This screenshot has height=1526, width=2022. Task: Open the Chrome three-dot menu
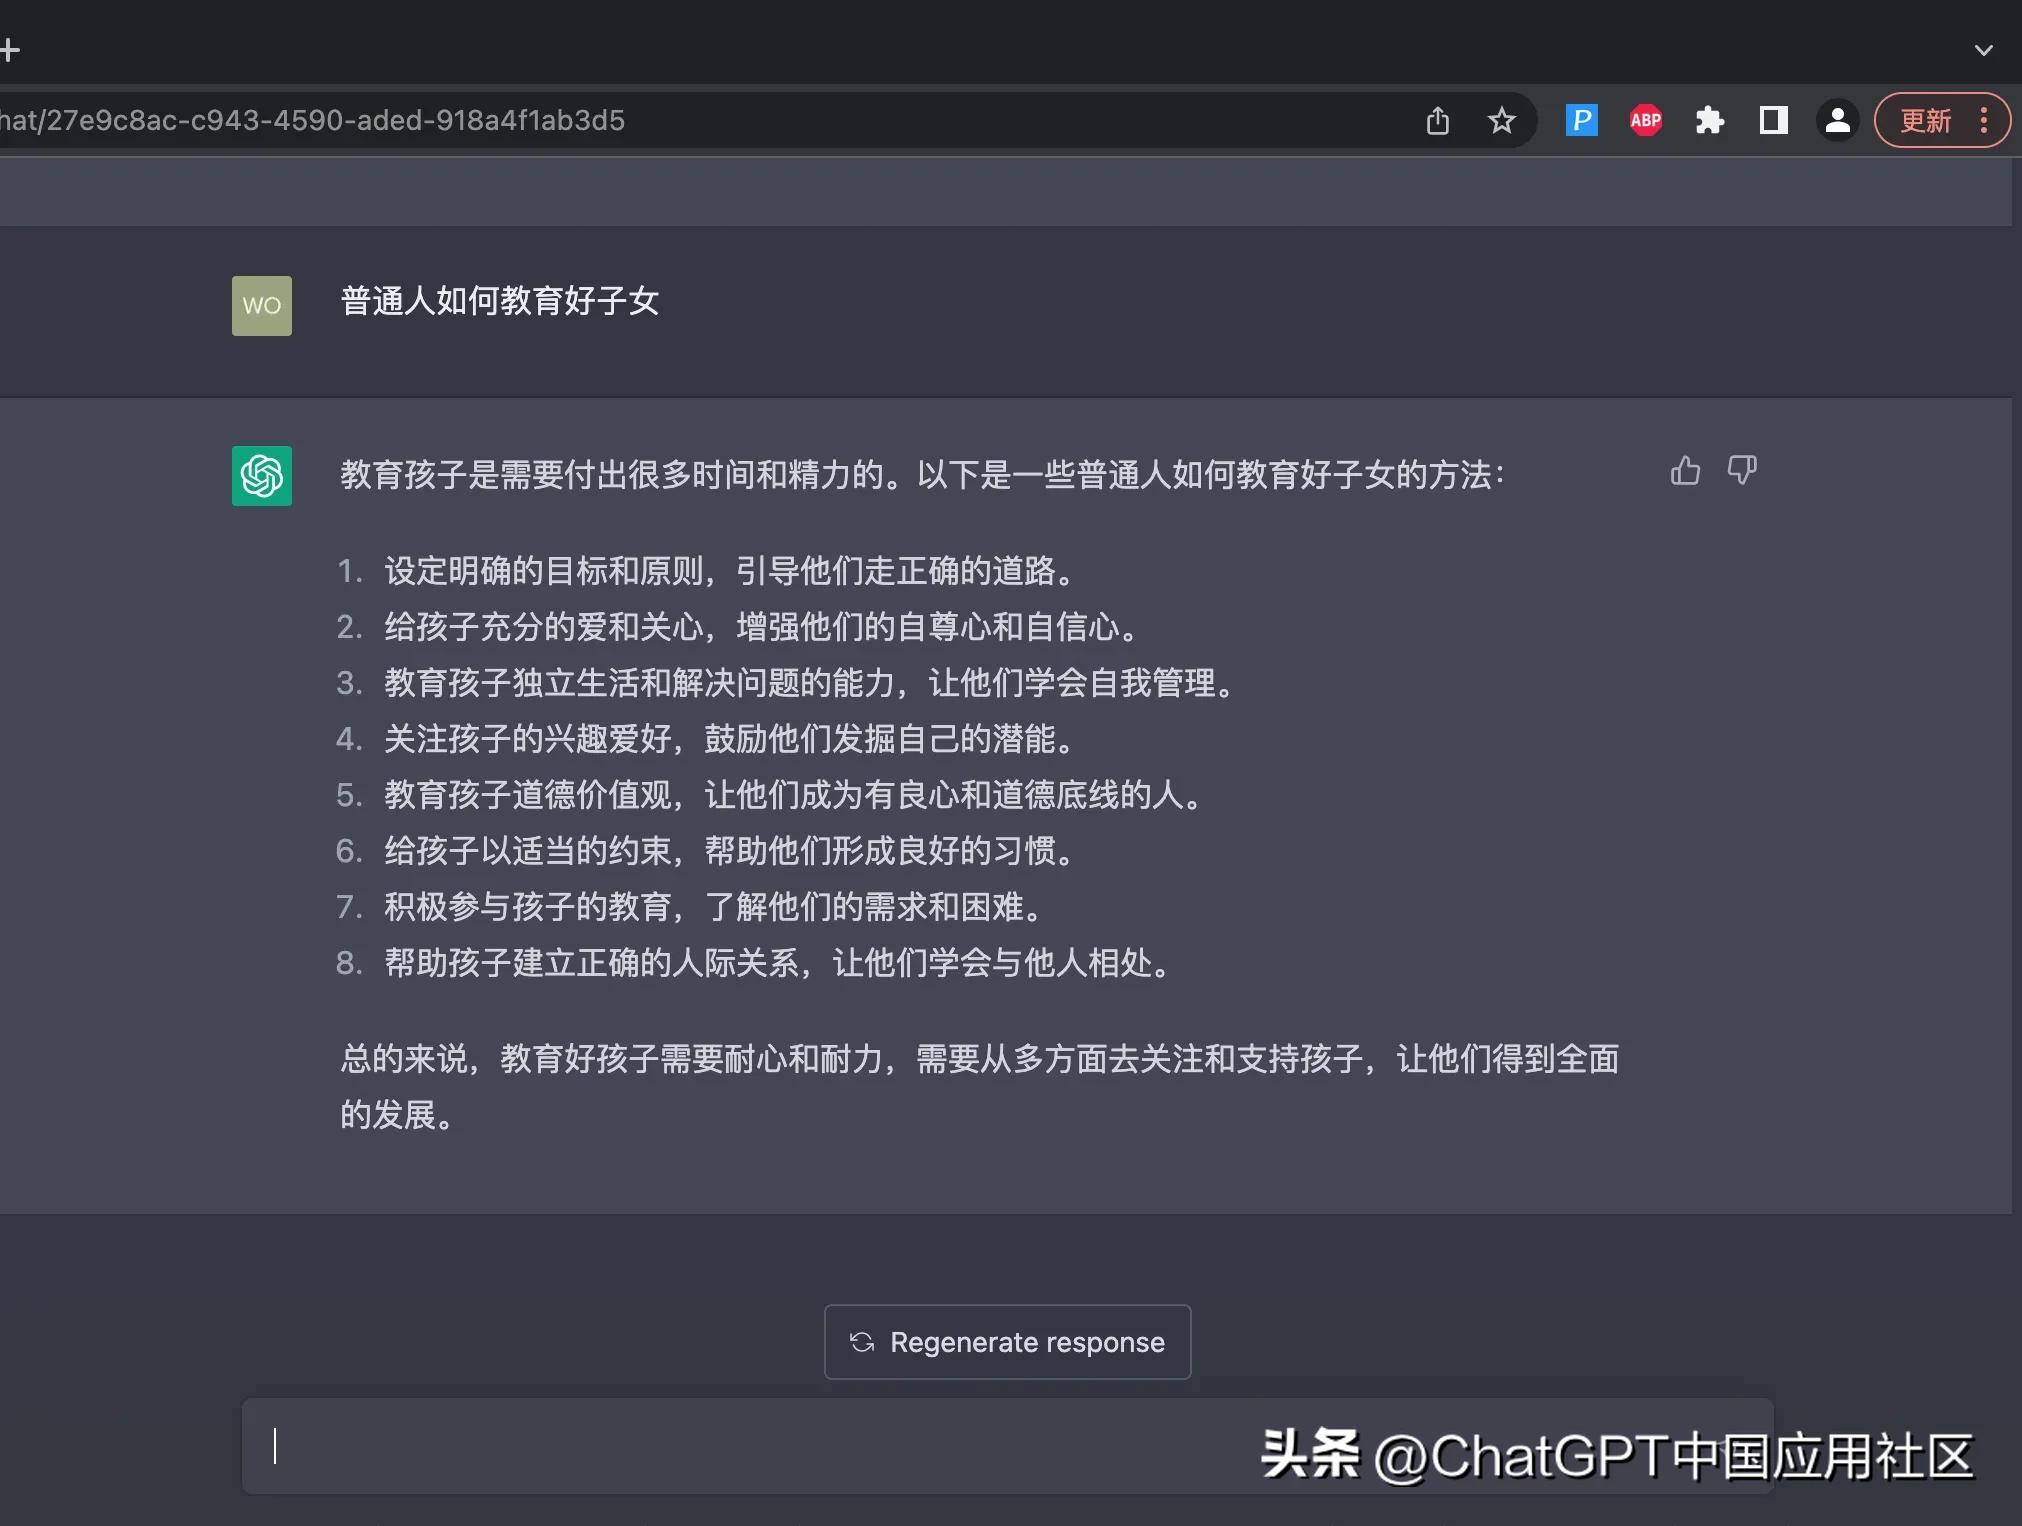1985,120
